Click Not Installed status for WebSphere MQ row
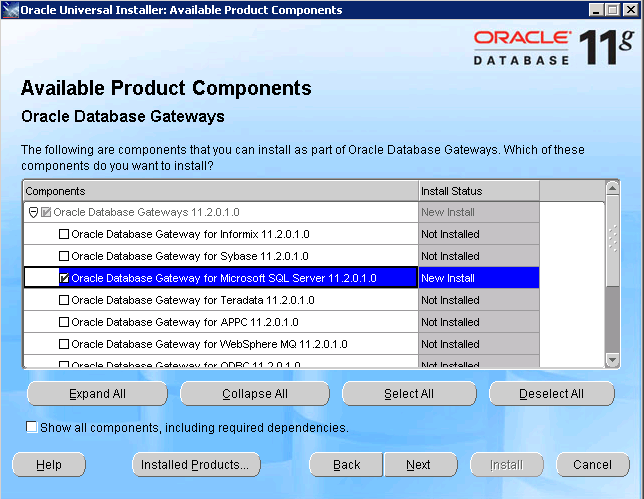This screenshot has width=644, height=499. click(x=479, y=344)
